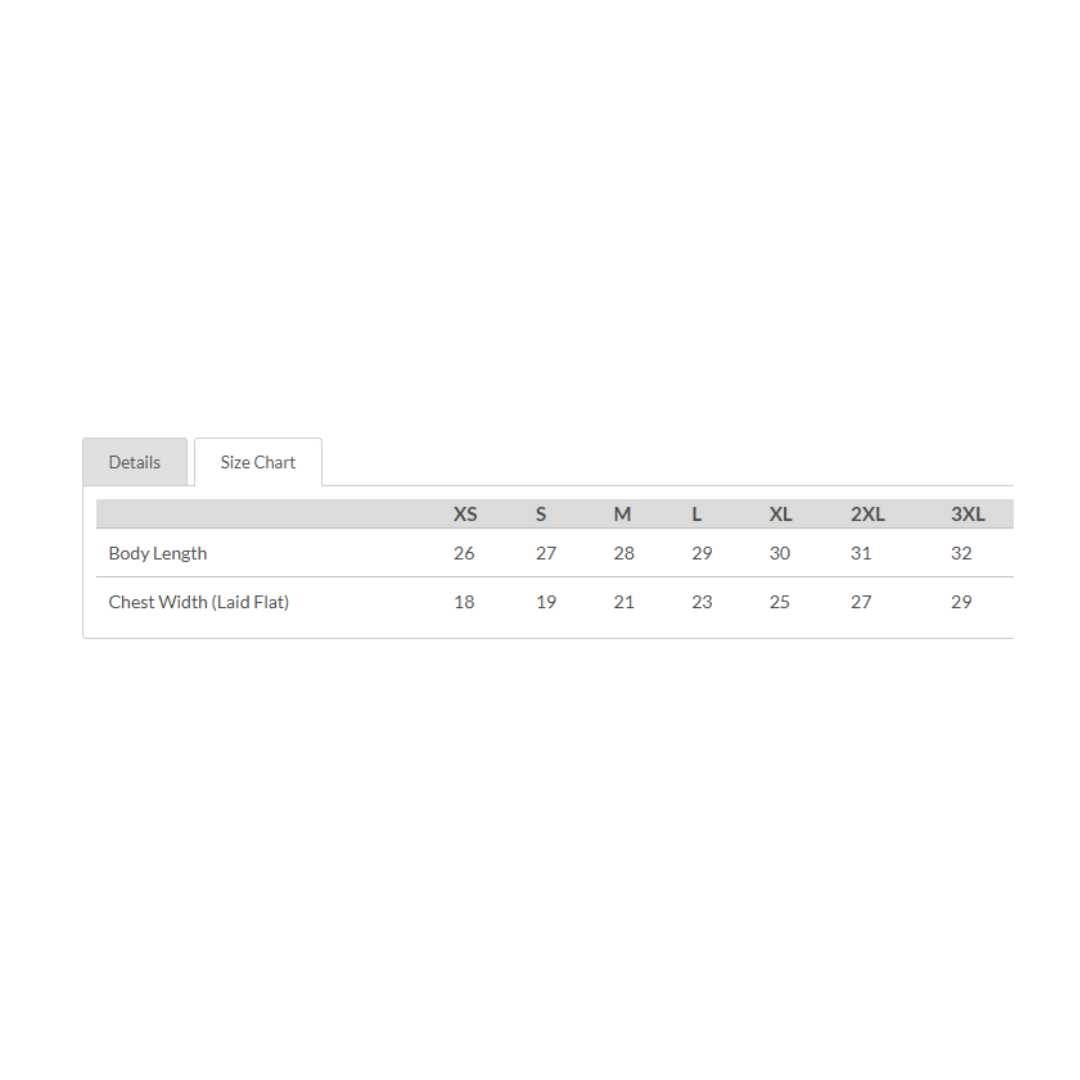Click the Chest Width (Laid Flat) label
The width and height of the screenshot is (1080, 1080).
[x=199, y=602]
